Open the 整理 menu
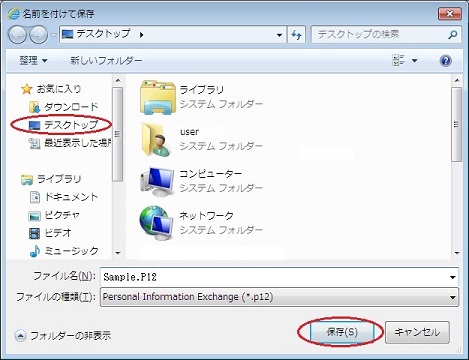469x360 pixels. click(x=33, y=61)
